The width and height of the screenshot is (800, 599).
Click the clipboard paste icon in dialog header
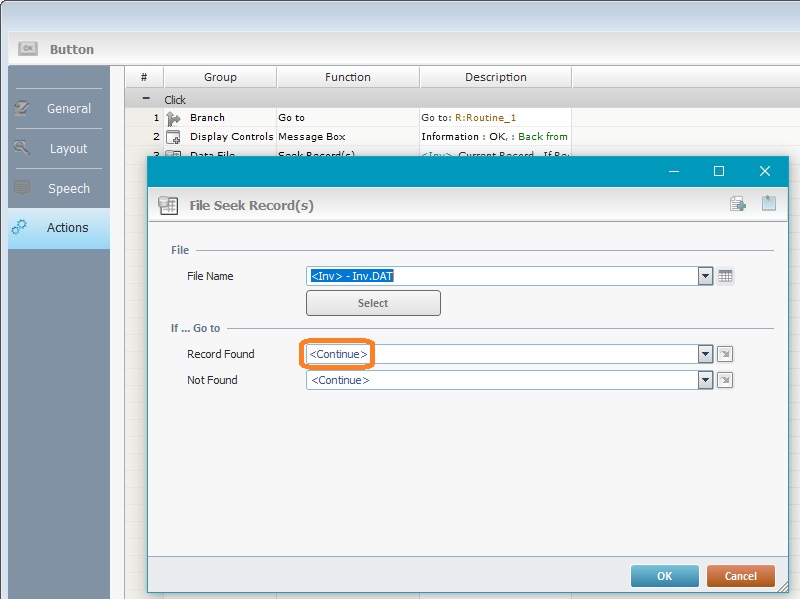pos(768,204)
